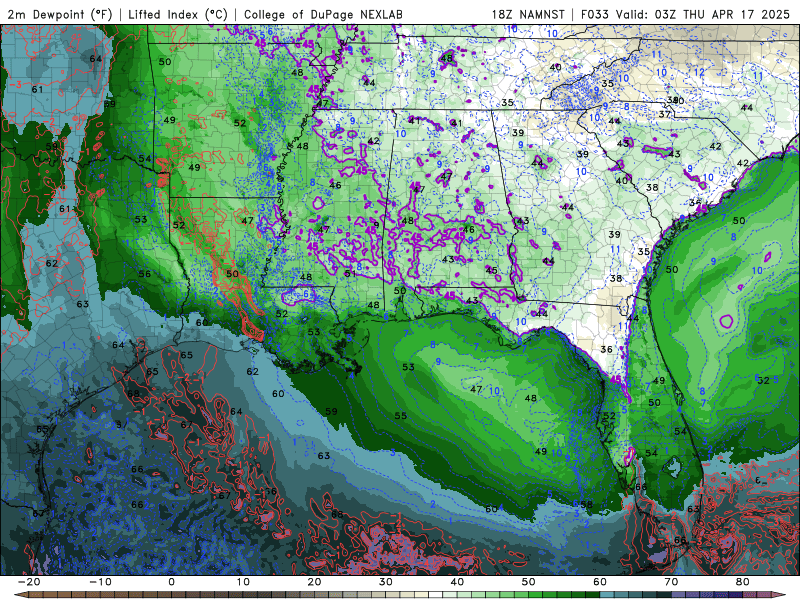Viewport: 800px width, 600px height.
Task: Click the '30' color scale label
Action: (x=386, y=582)
